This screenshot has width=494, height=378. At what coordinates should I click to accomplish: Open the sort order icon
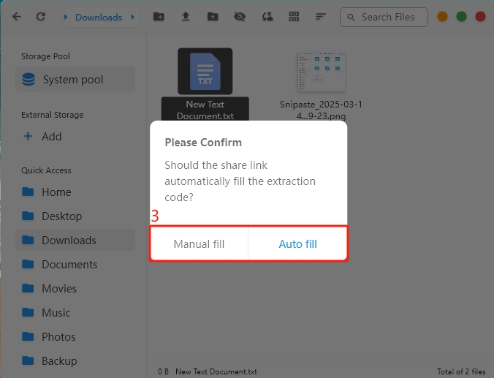tap(320, 16)
